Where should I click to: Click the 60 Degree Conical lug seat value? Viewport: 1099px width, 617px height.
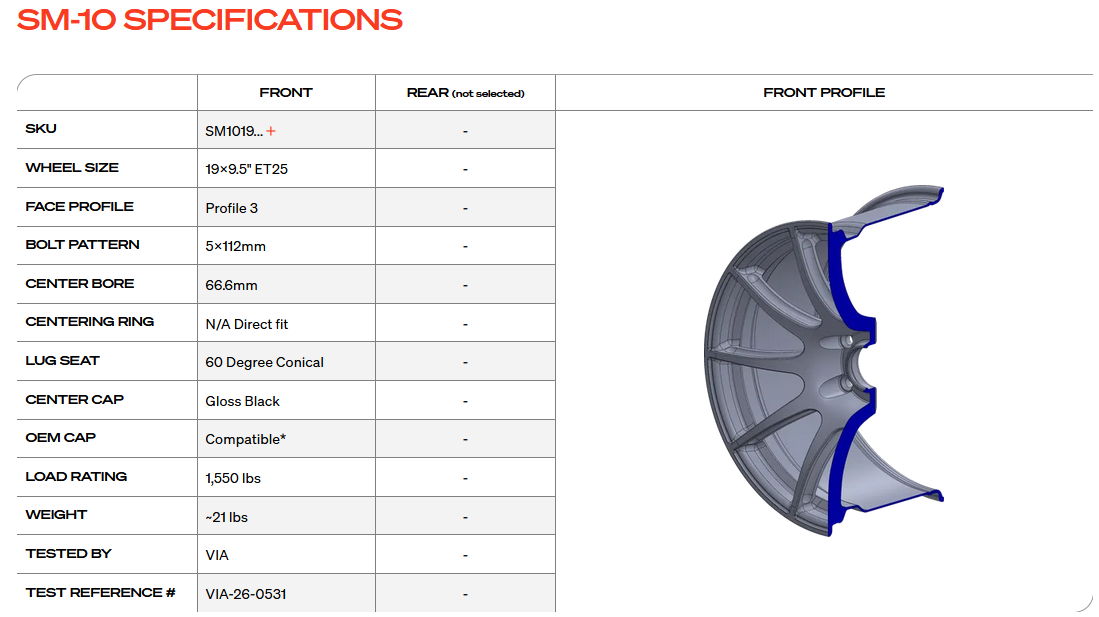tap(264, 362)
